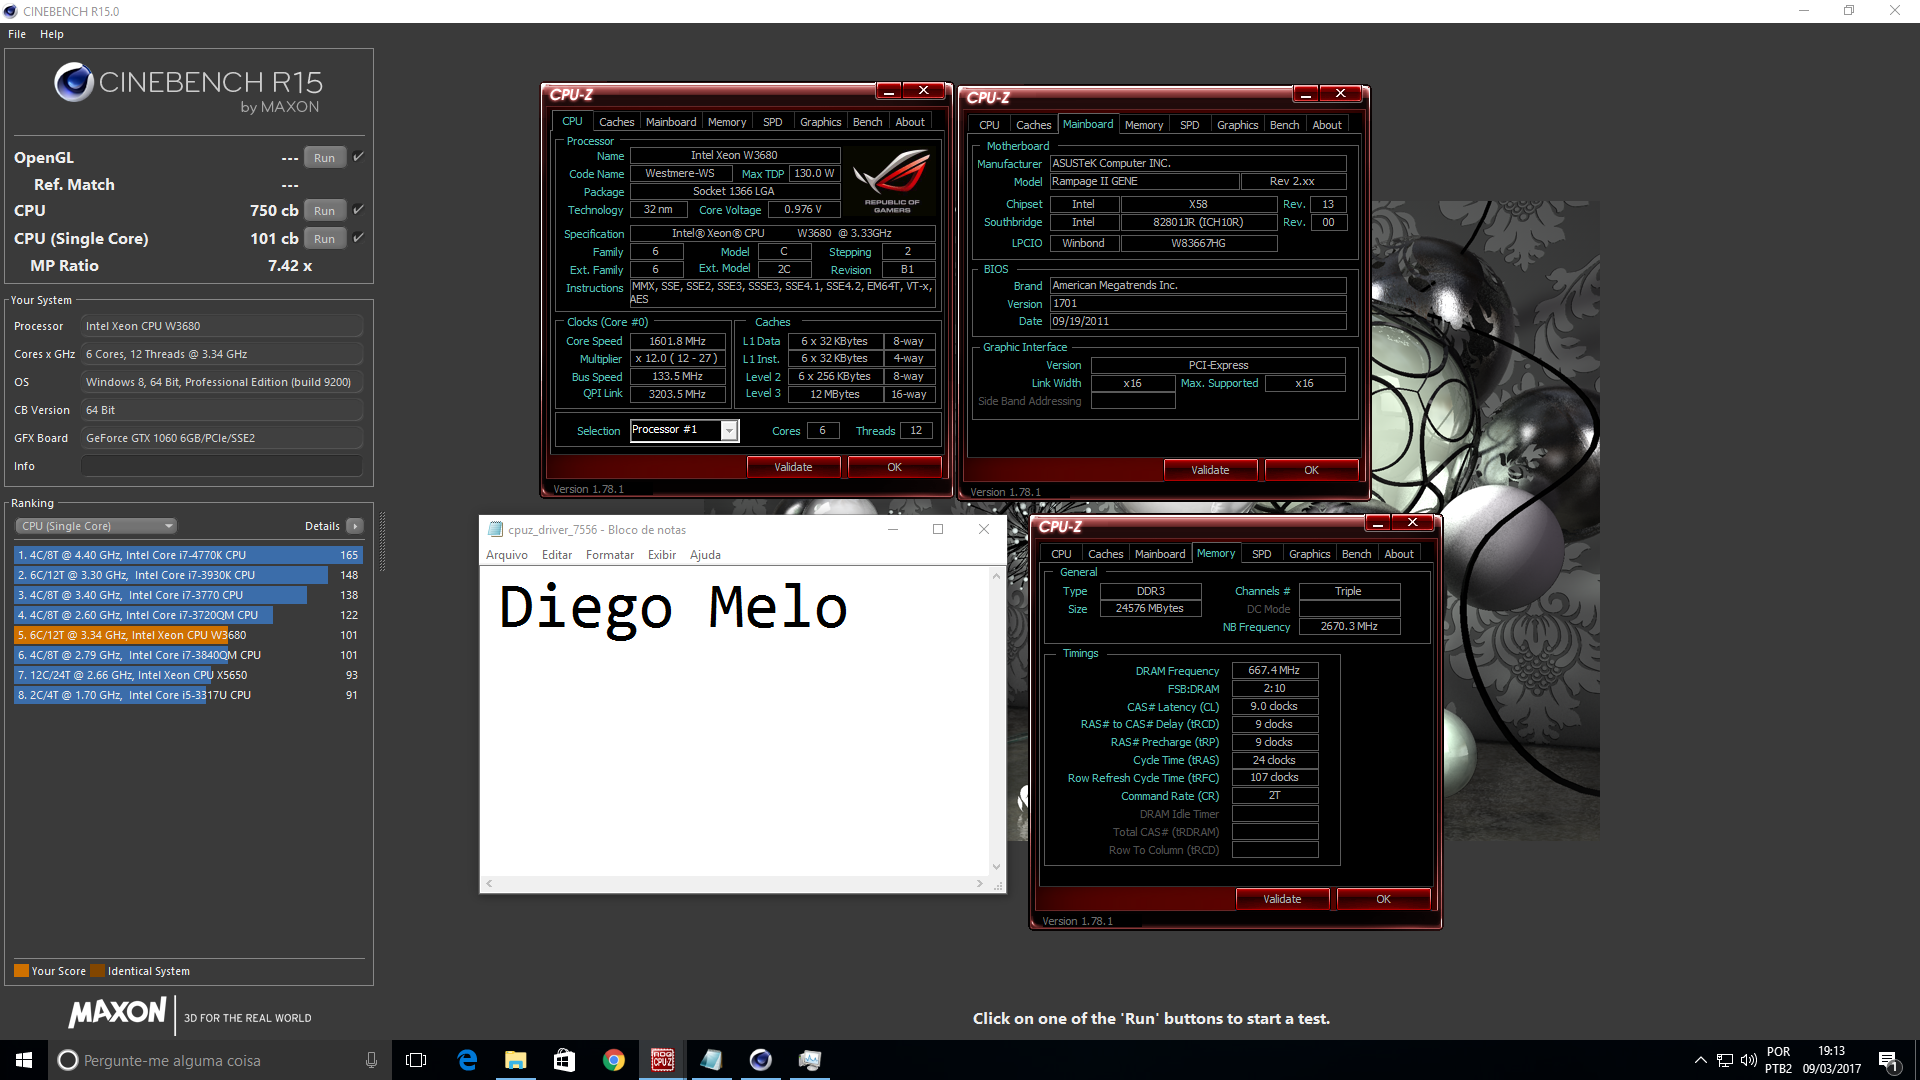Open Graphics tab in Memory CPU-Z window
The height and width of the screenshot is (1080, 1920).
click(x=1309, y=554)
